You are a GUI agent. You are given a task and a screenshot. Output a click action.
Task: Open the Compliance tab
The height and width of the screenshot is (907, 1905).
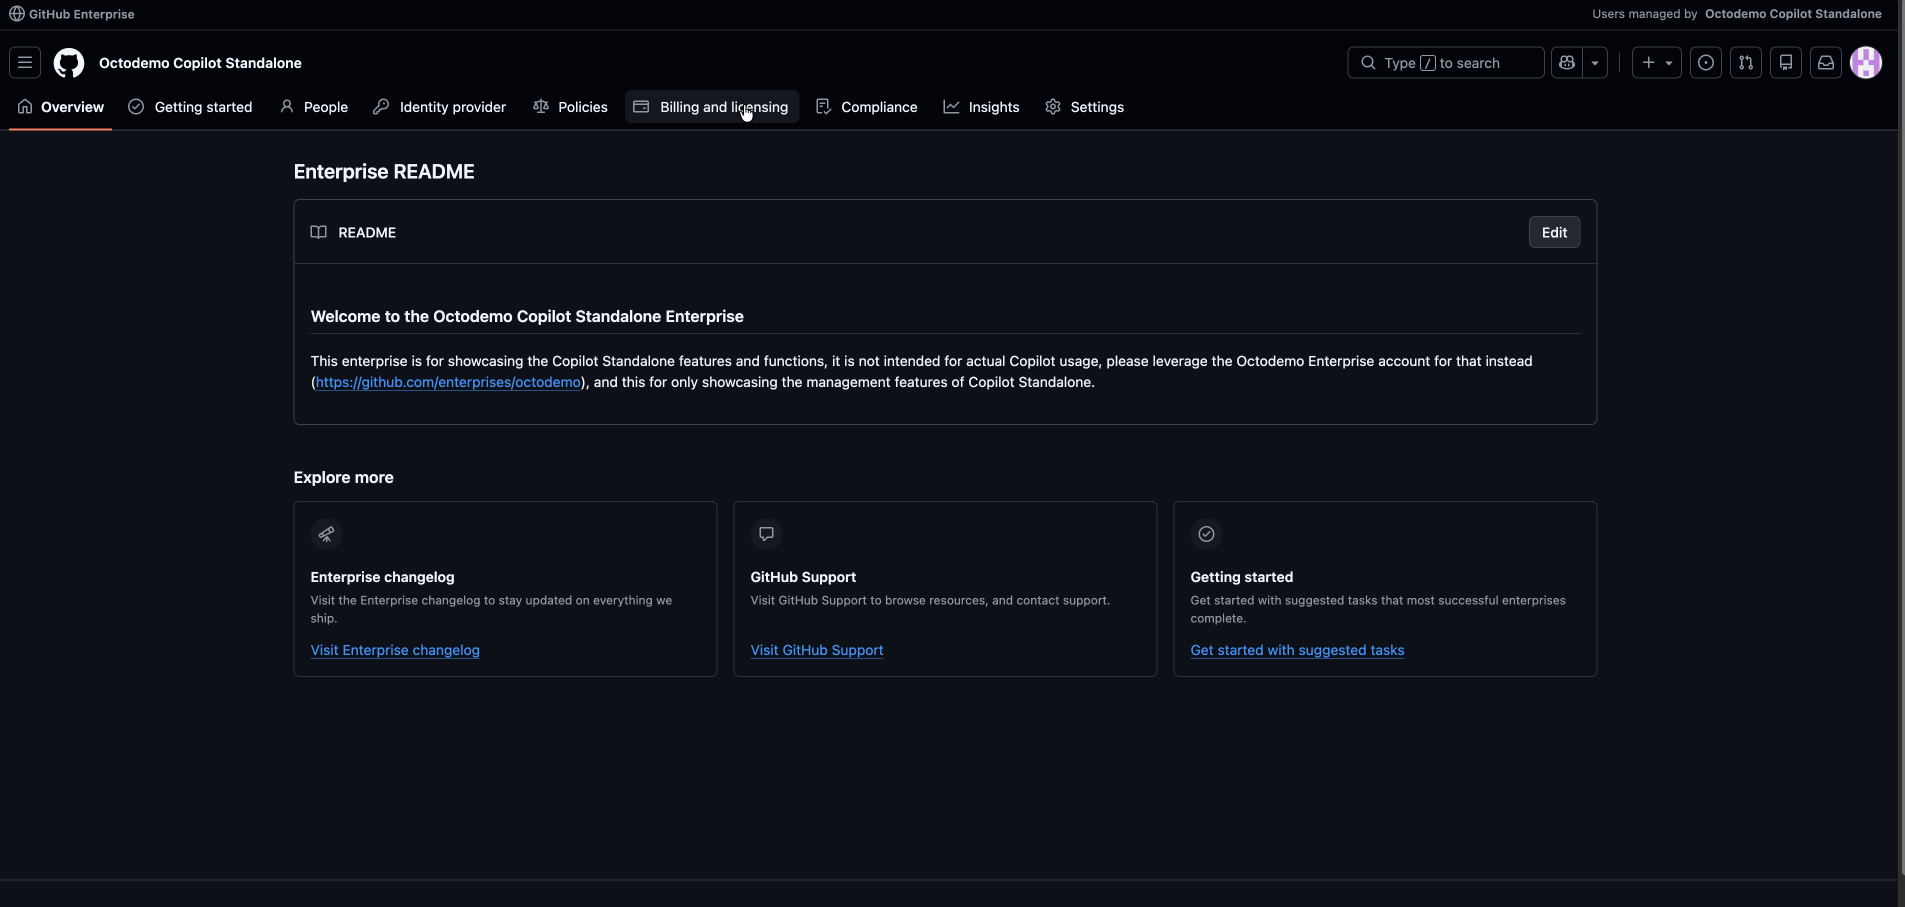(x=866, y=107)
